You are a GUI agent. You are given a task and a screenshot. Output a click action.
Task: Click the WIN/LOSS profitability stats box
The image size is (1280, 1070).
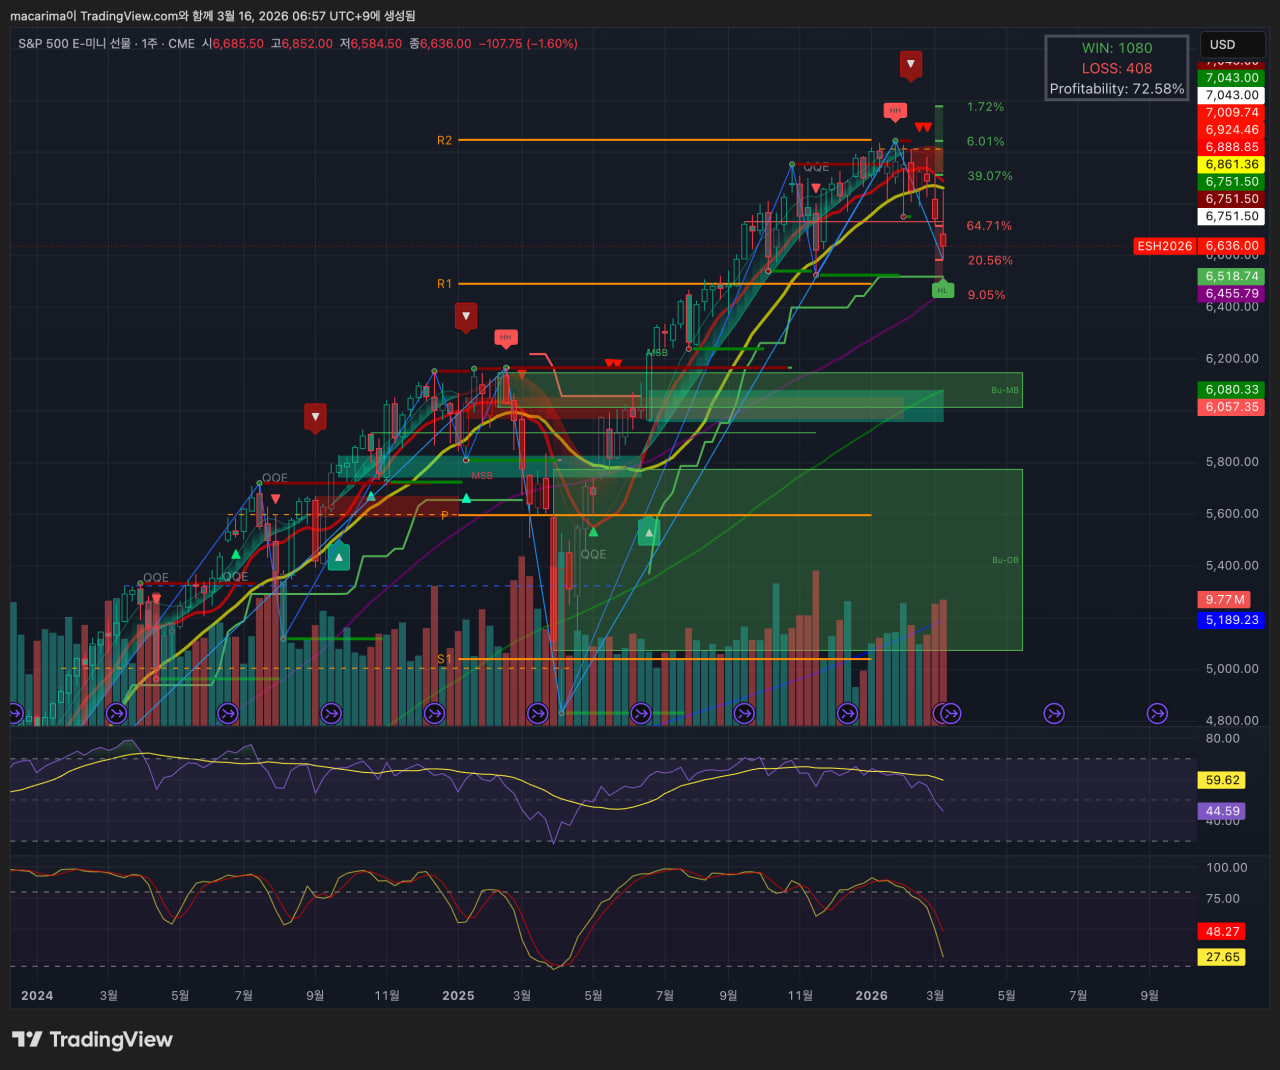click(x=1116, y=68)
